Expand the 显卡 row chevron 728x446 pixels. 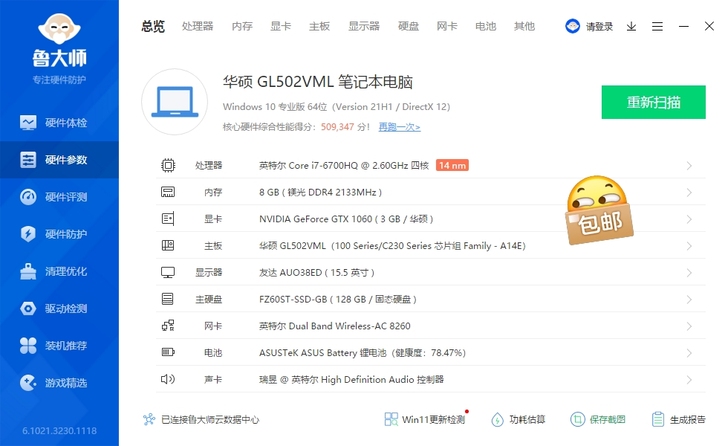click(x=689, y=219)
